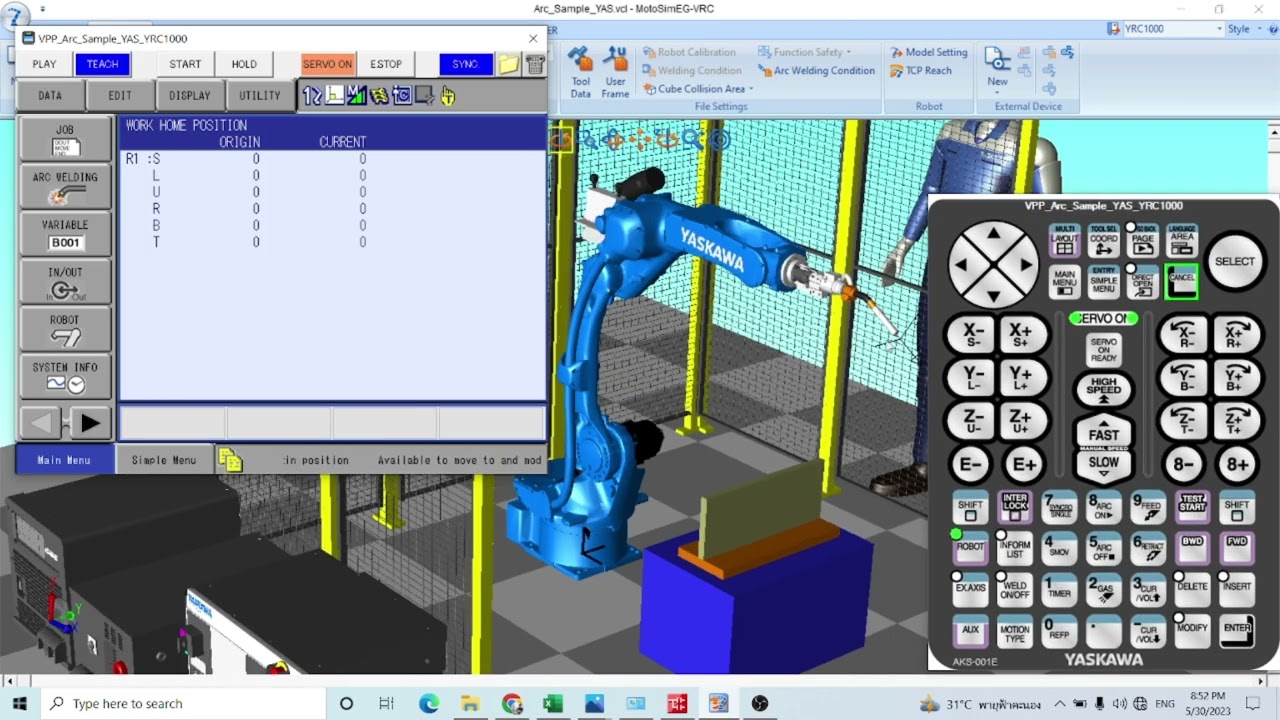Screen dimensions: 1280x720
Task: Click the ENTER key on keypad
Action: pyautogui.click(x=1237, y=631)
